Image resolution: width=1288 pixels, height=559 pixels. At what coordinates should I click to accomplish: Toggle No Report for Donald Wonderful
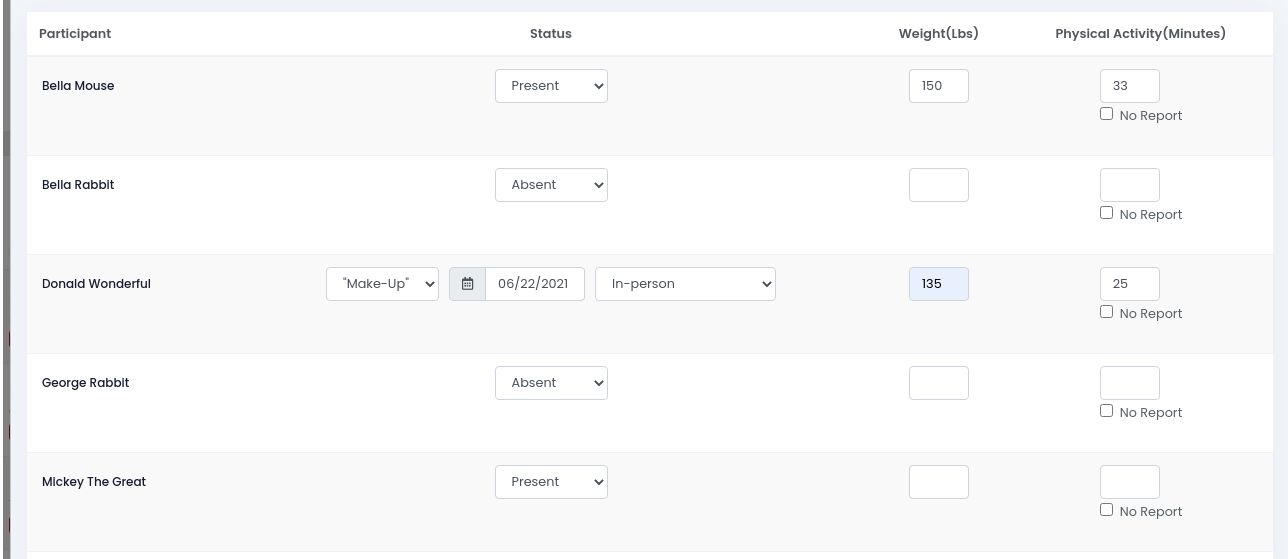tap(1106, 312)
